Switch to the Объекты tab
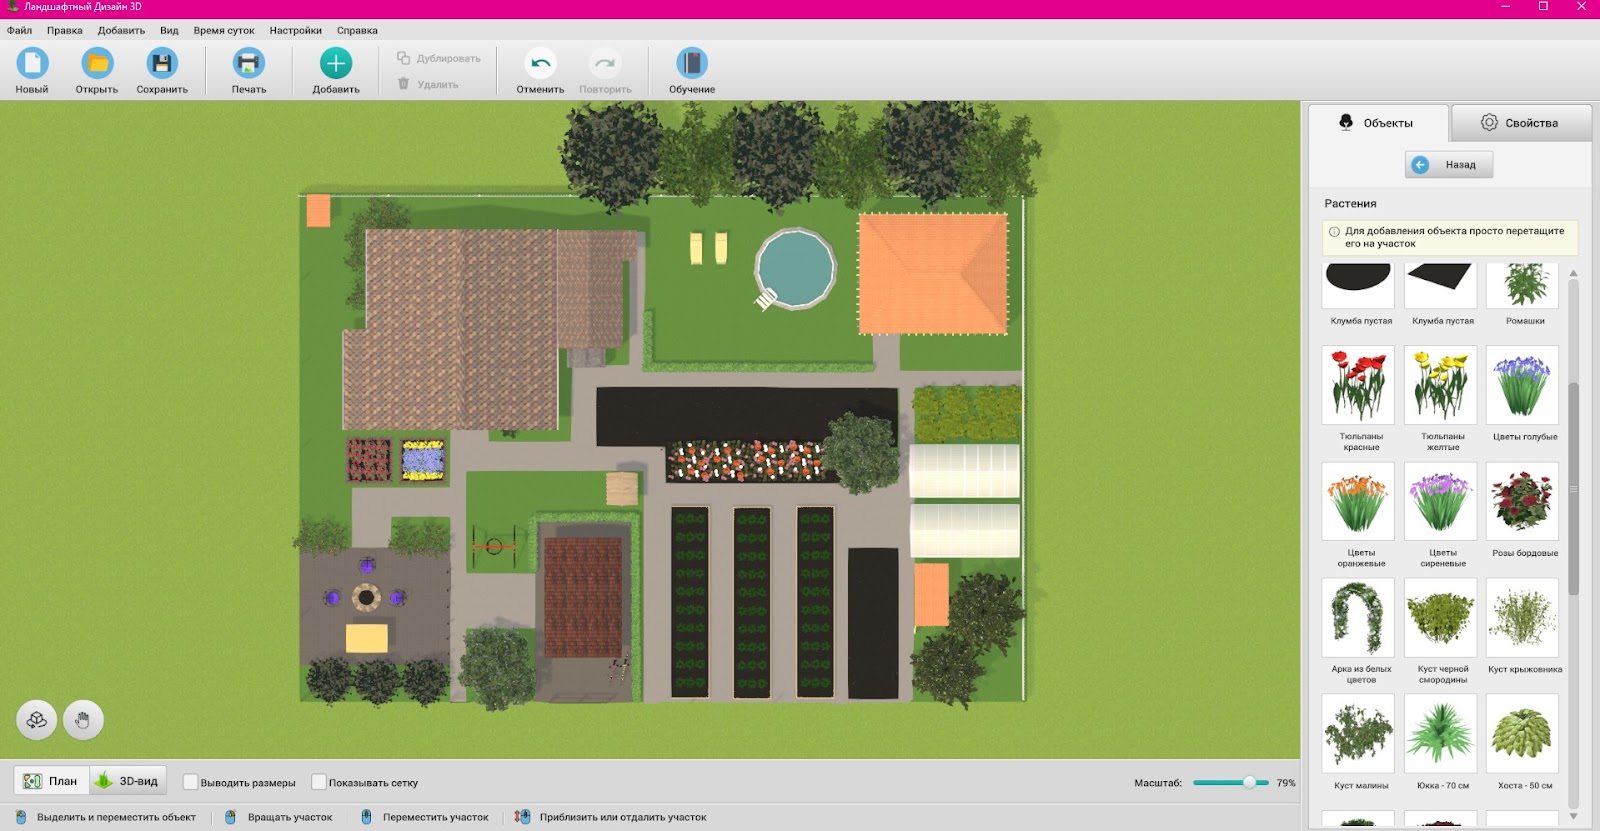 click(x=1378, y=123)
